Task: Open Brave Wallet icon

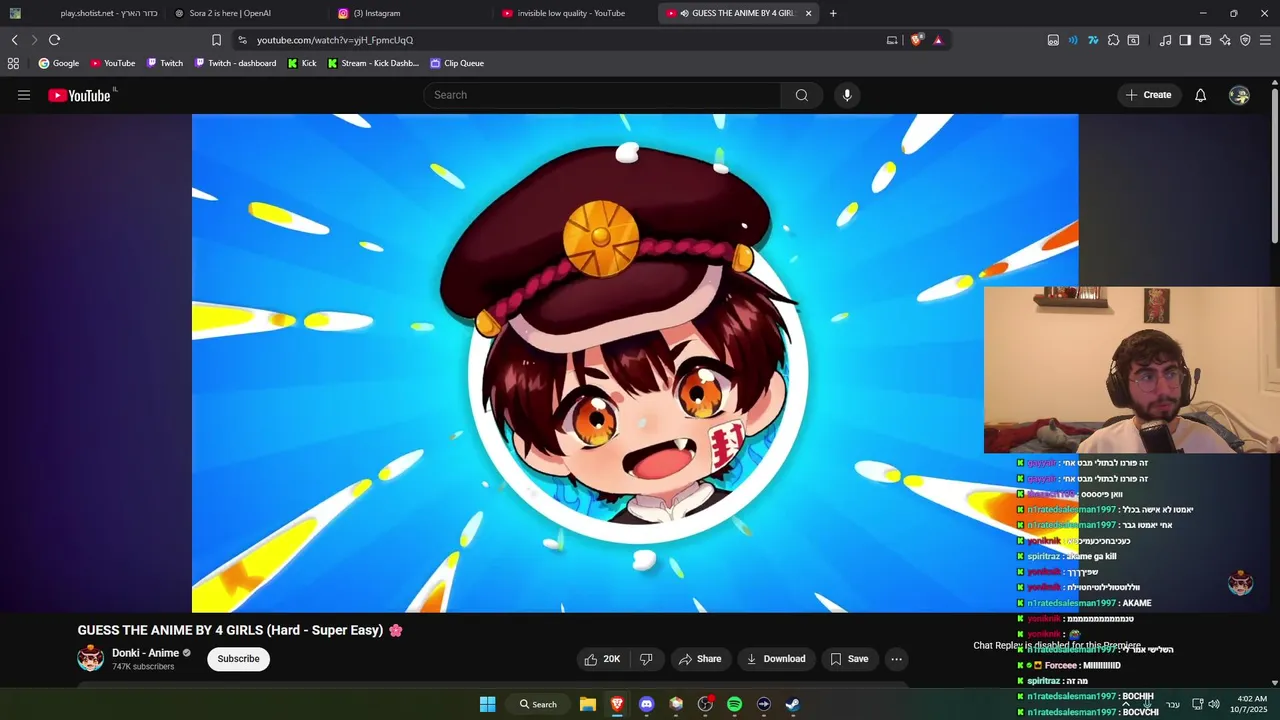Action: coord(1205,40)
